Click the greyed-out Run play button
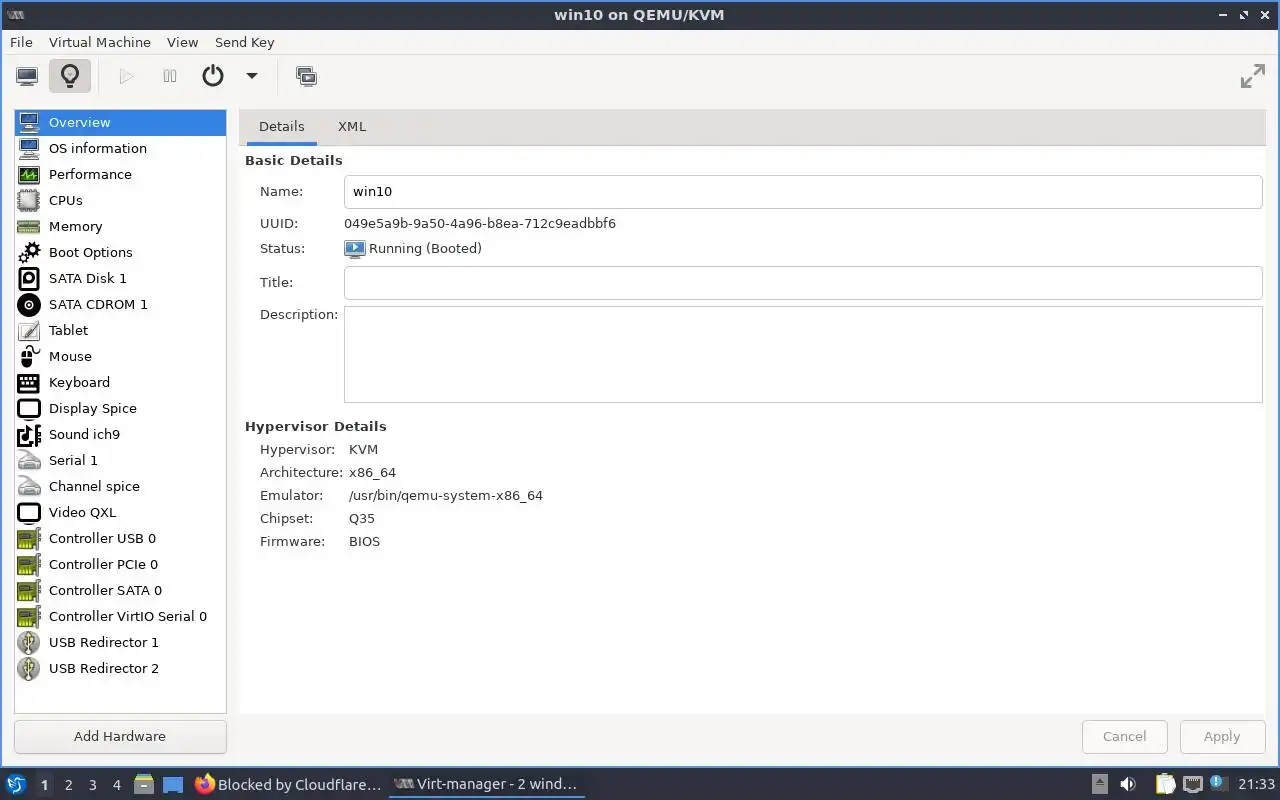 126,76
